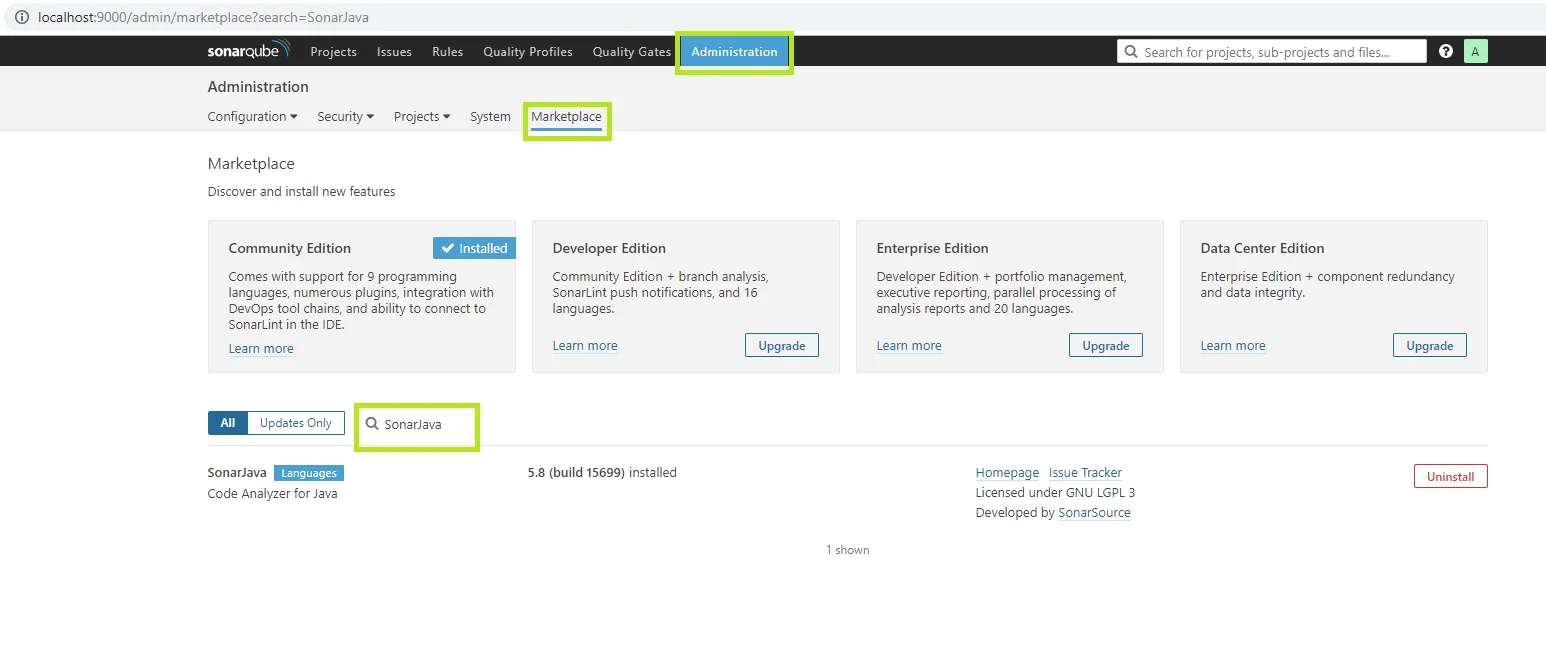The width and height of the screenshot is (1546, 662).
Task: Click the 'Code Analyzer for Java' description
Action: click(272, 494)
